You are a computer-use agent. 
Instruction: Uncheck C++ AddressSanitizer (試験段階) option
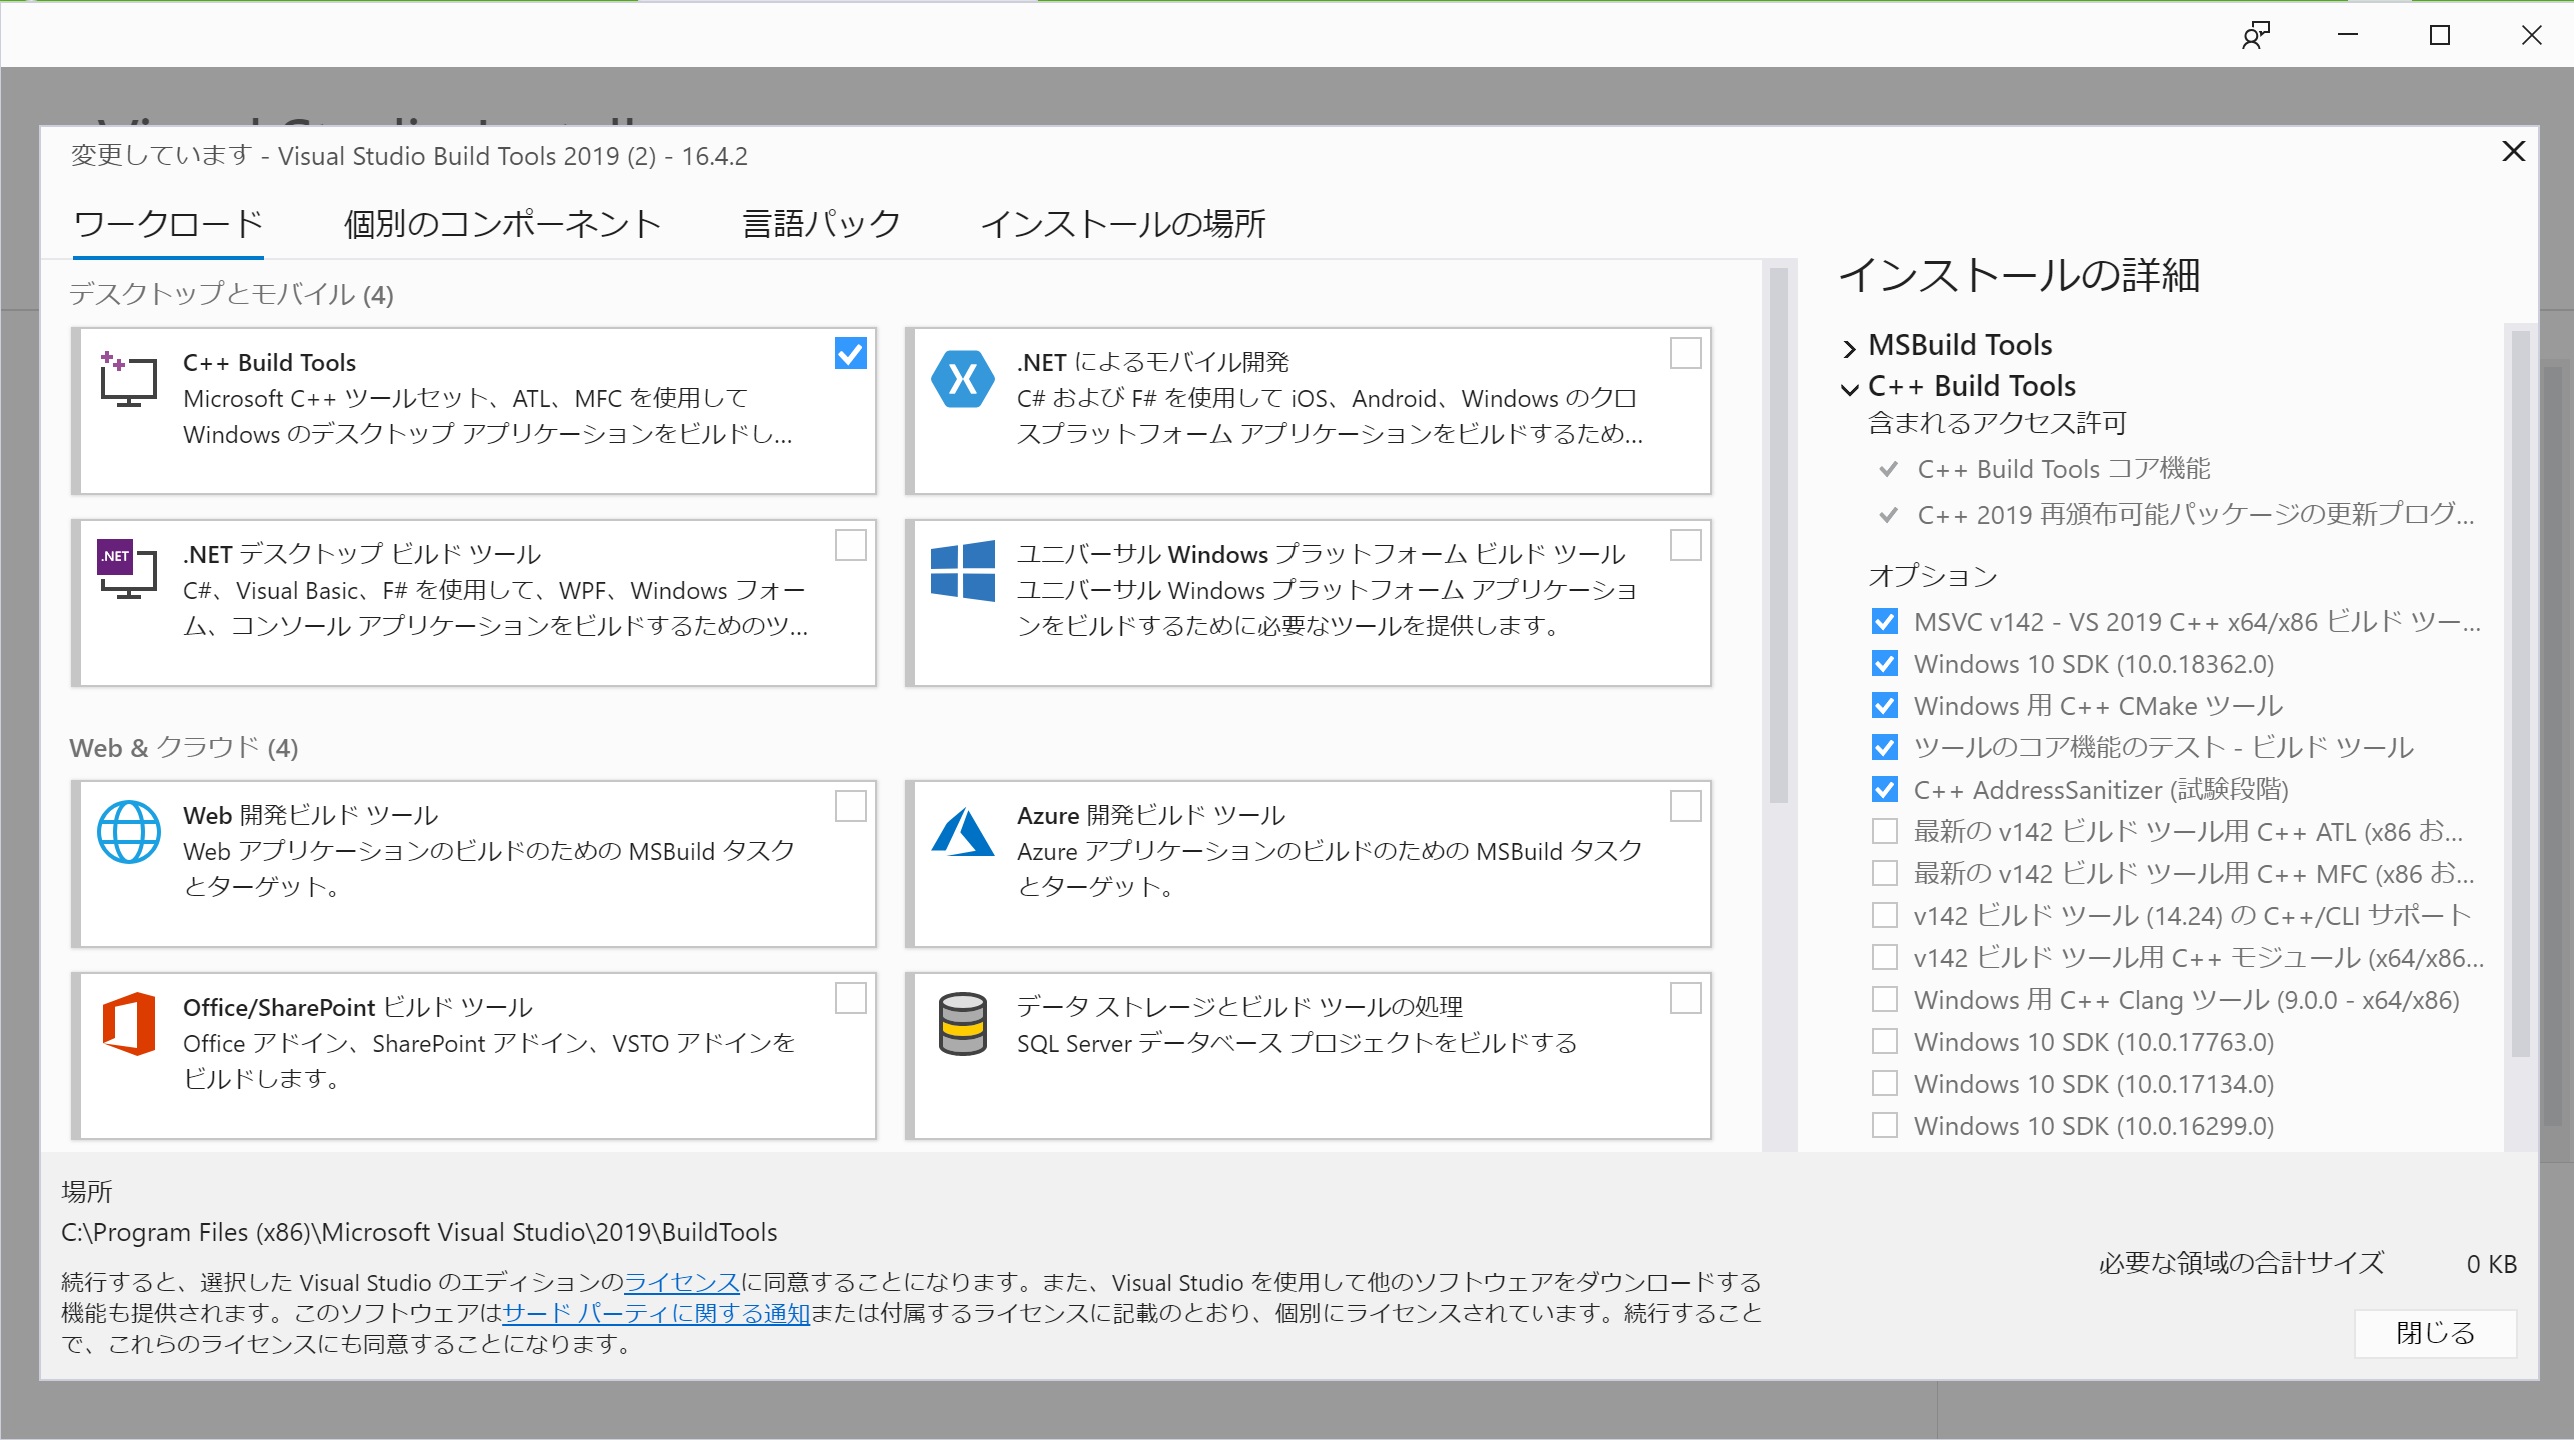click(1884, 790)
